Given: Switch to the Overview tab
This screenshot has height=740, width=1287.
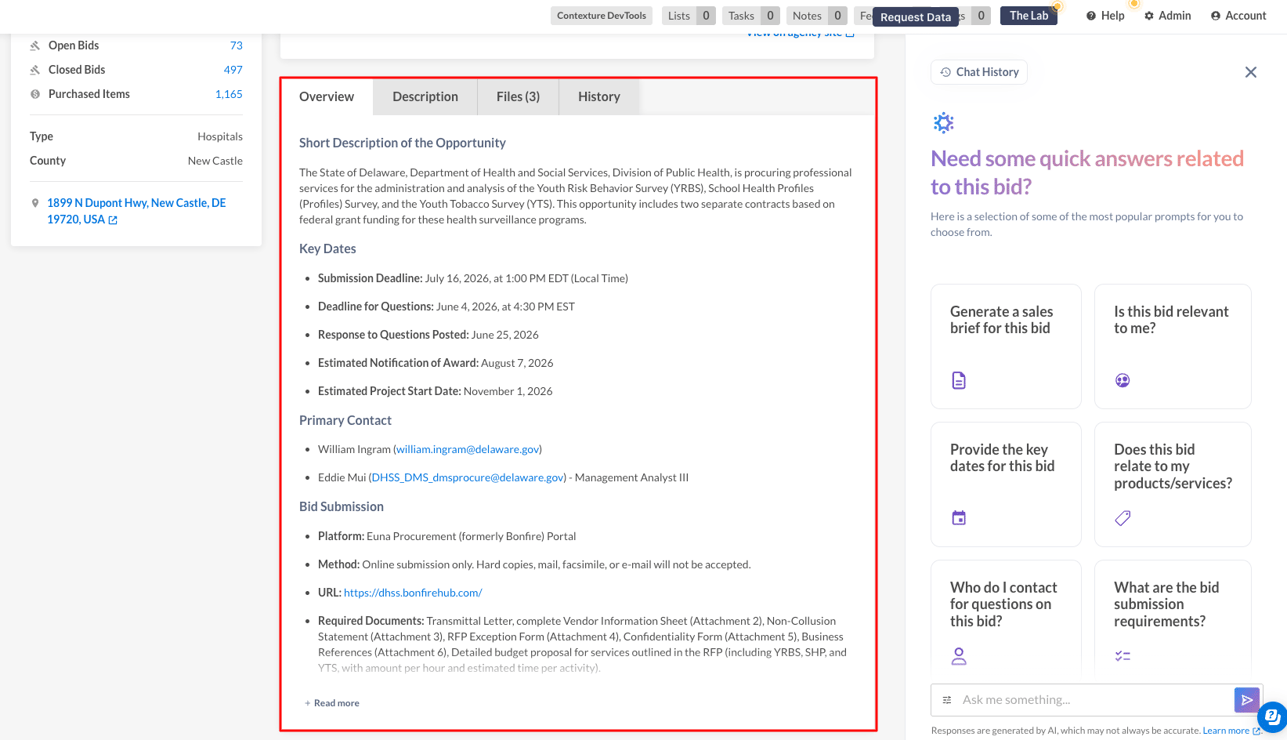Looking at the screenshot, I should coord(326,97).
